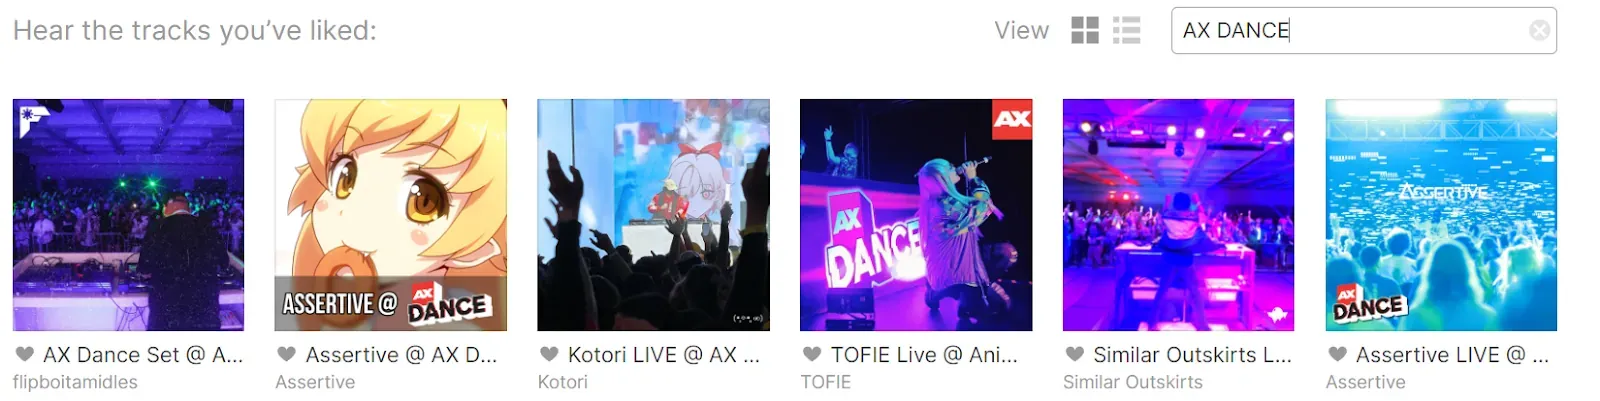Open the Similar Outskirts purple stage thumbnail
Screen dimensions: 1600x401
coord(1179,215)
